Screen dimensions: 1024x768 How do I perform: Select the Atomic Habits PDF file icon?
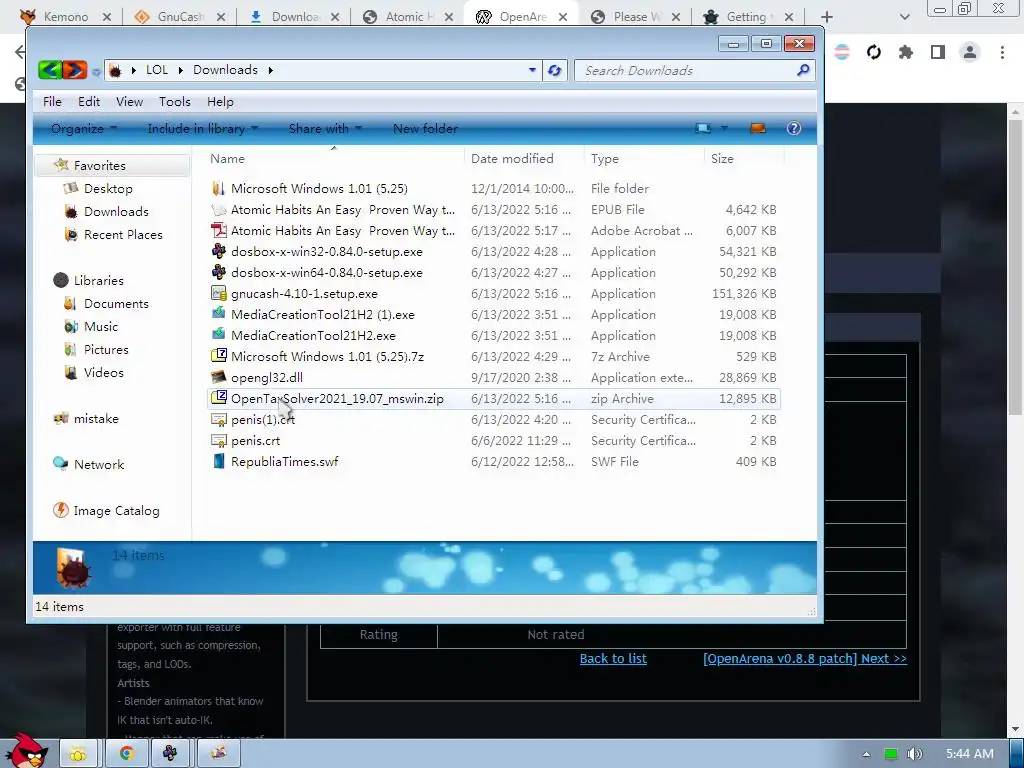tap(219, 230)
